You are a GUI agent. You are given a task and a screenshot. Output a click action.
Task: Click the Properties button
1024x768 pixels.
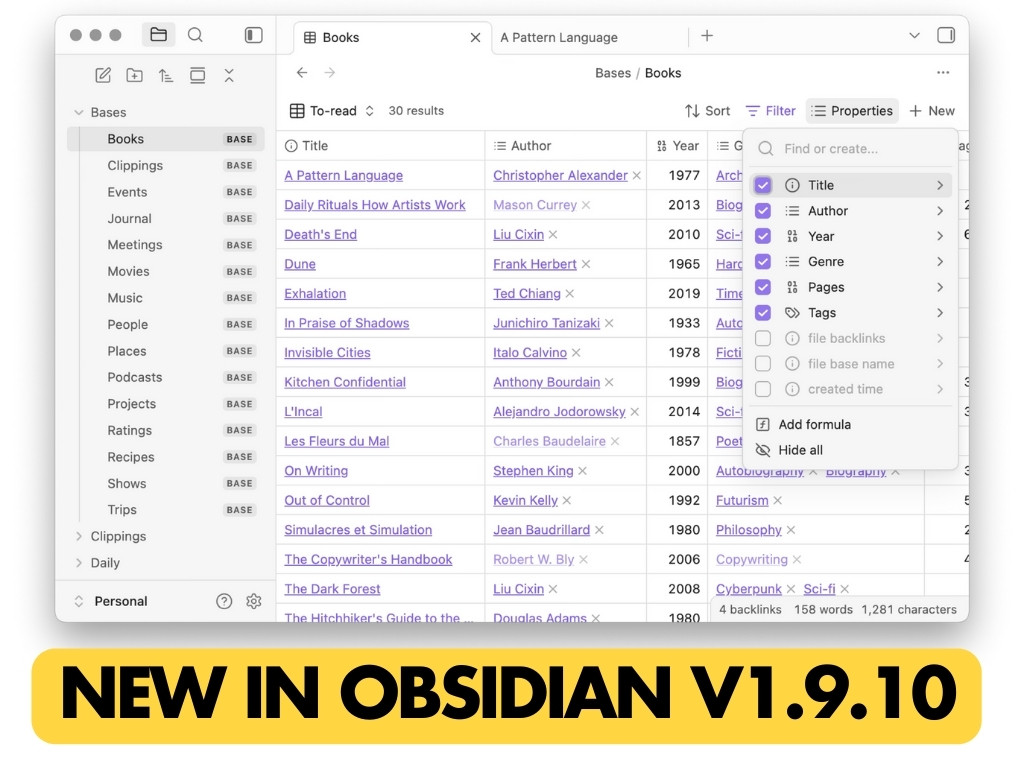(x=852, y=111)
